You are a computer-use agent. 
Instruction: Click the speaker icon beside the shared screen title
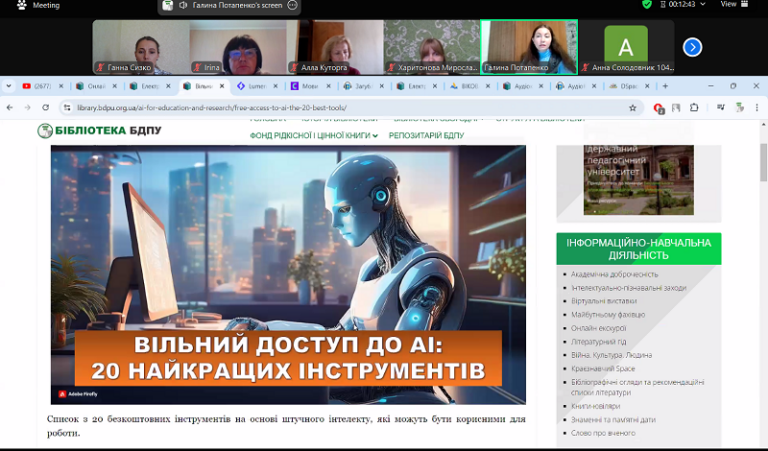183,5
